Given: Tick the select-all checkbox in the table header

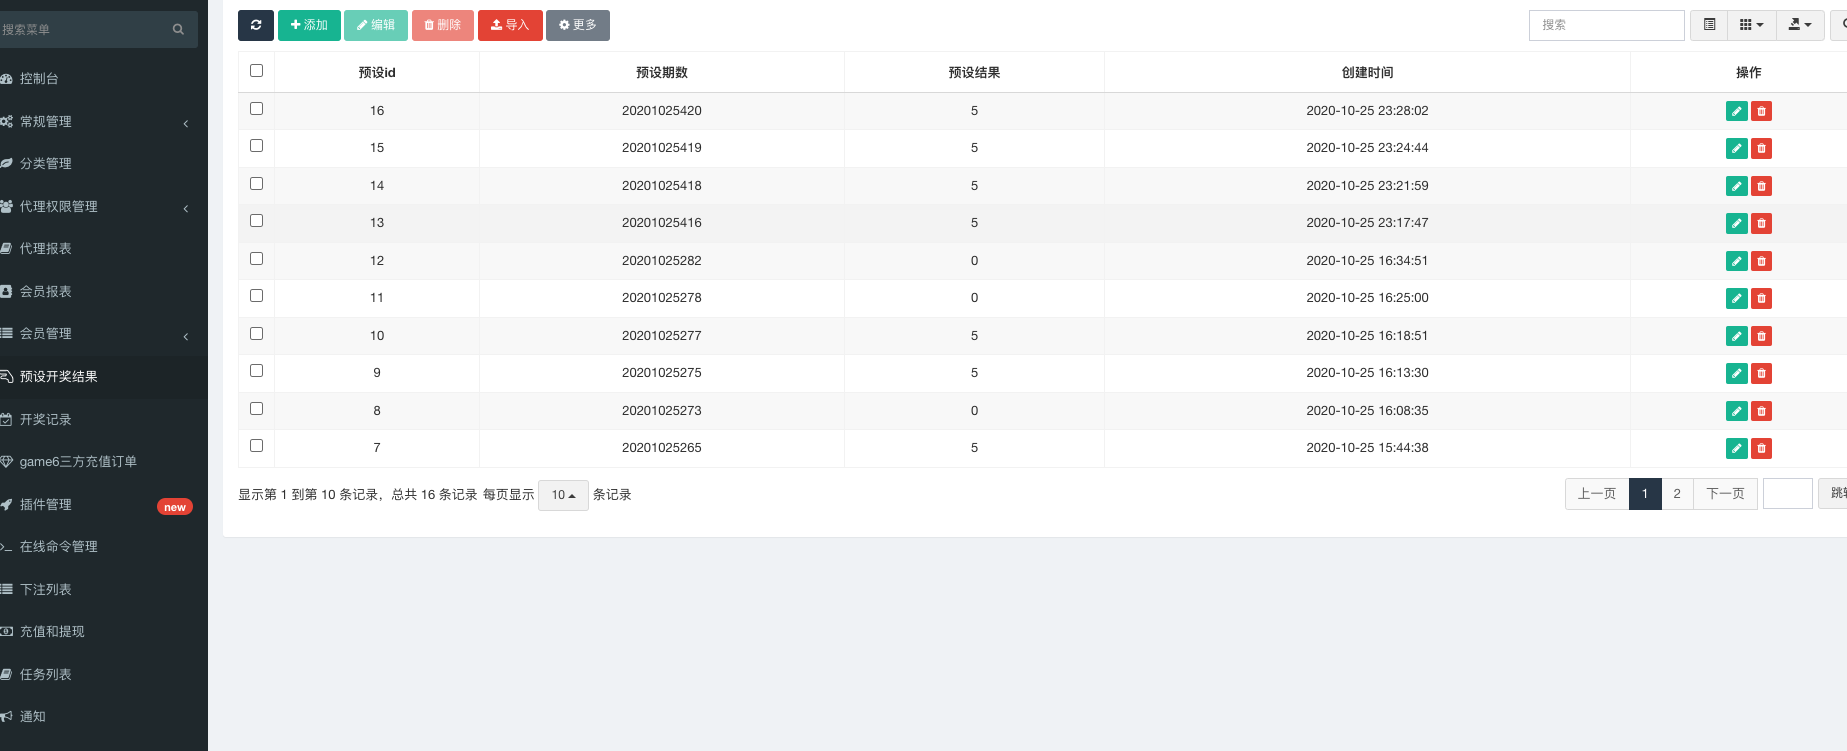Looking at the screenshot, I should click(x=256, y=70).
